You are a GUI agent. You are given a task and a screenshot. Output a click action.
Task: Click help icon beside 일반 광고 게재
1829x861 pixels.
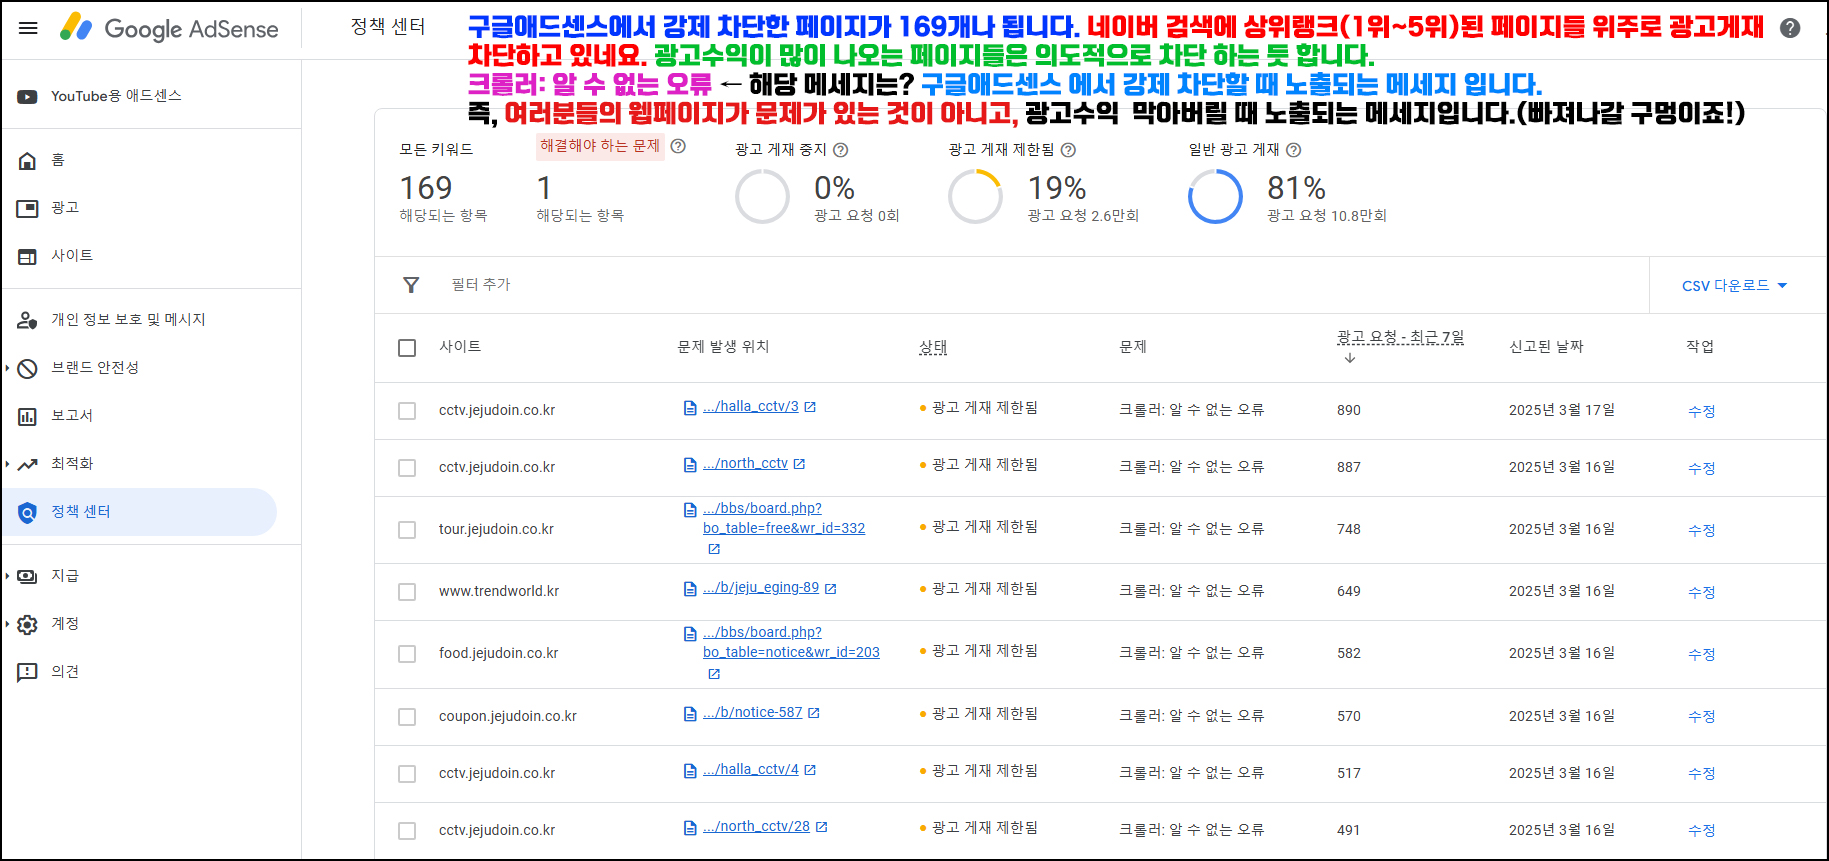pyautogui.click(x=1293, y=150)
